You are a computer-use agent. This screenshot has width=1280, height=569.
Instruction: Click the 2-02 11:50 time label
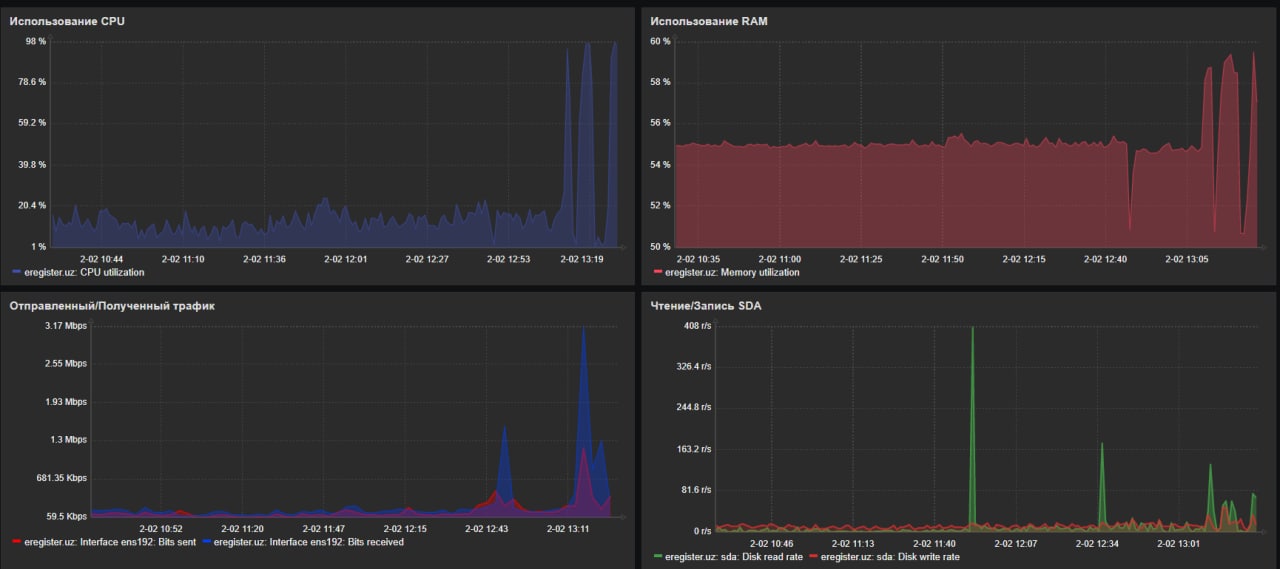pyautogui.click(x=942, y=259)
